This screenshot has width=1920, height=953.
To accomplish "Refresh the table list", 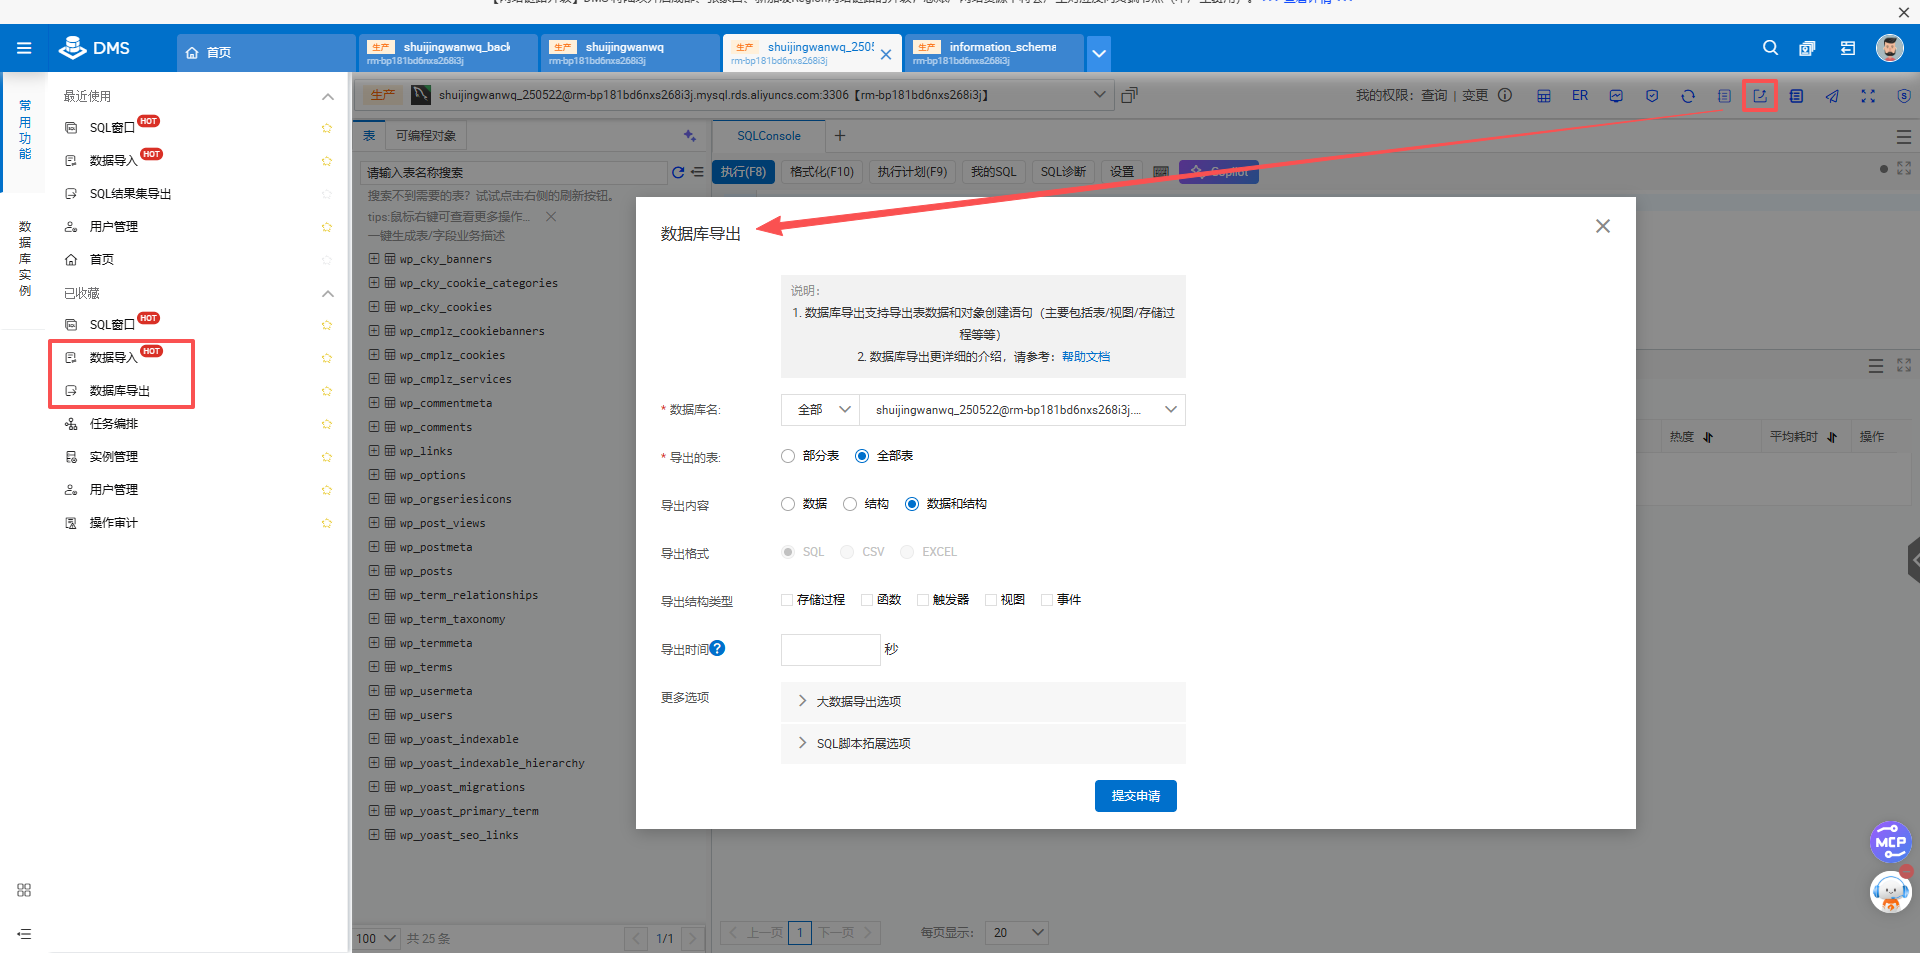I will point(678,172).
